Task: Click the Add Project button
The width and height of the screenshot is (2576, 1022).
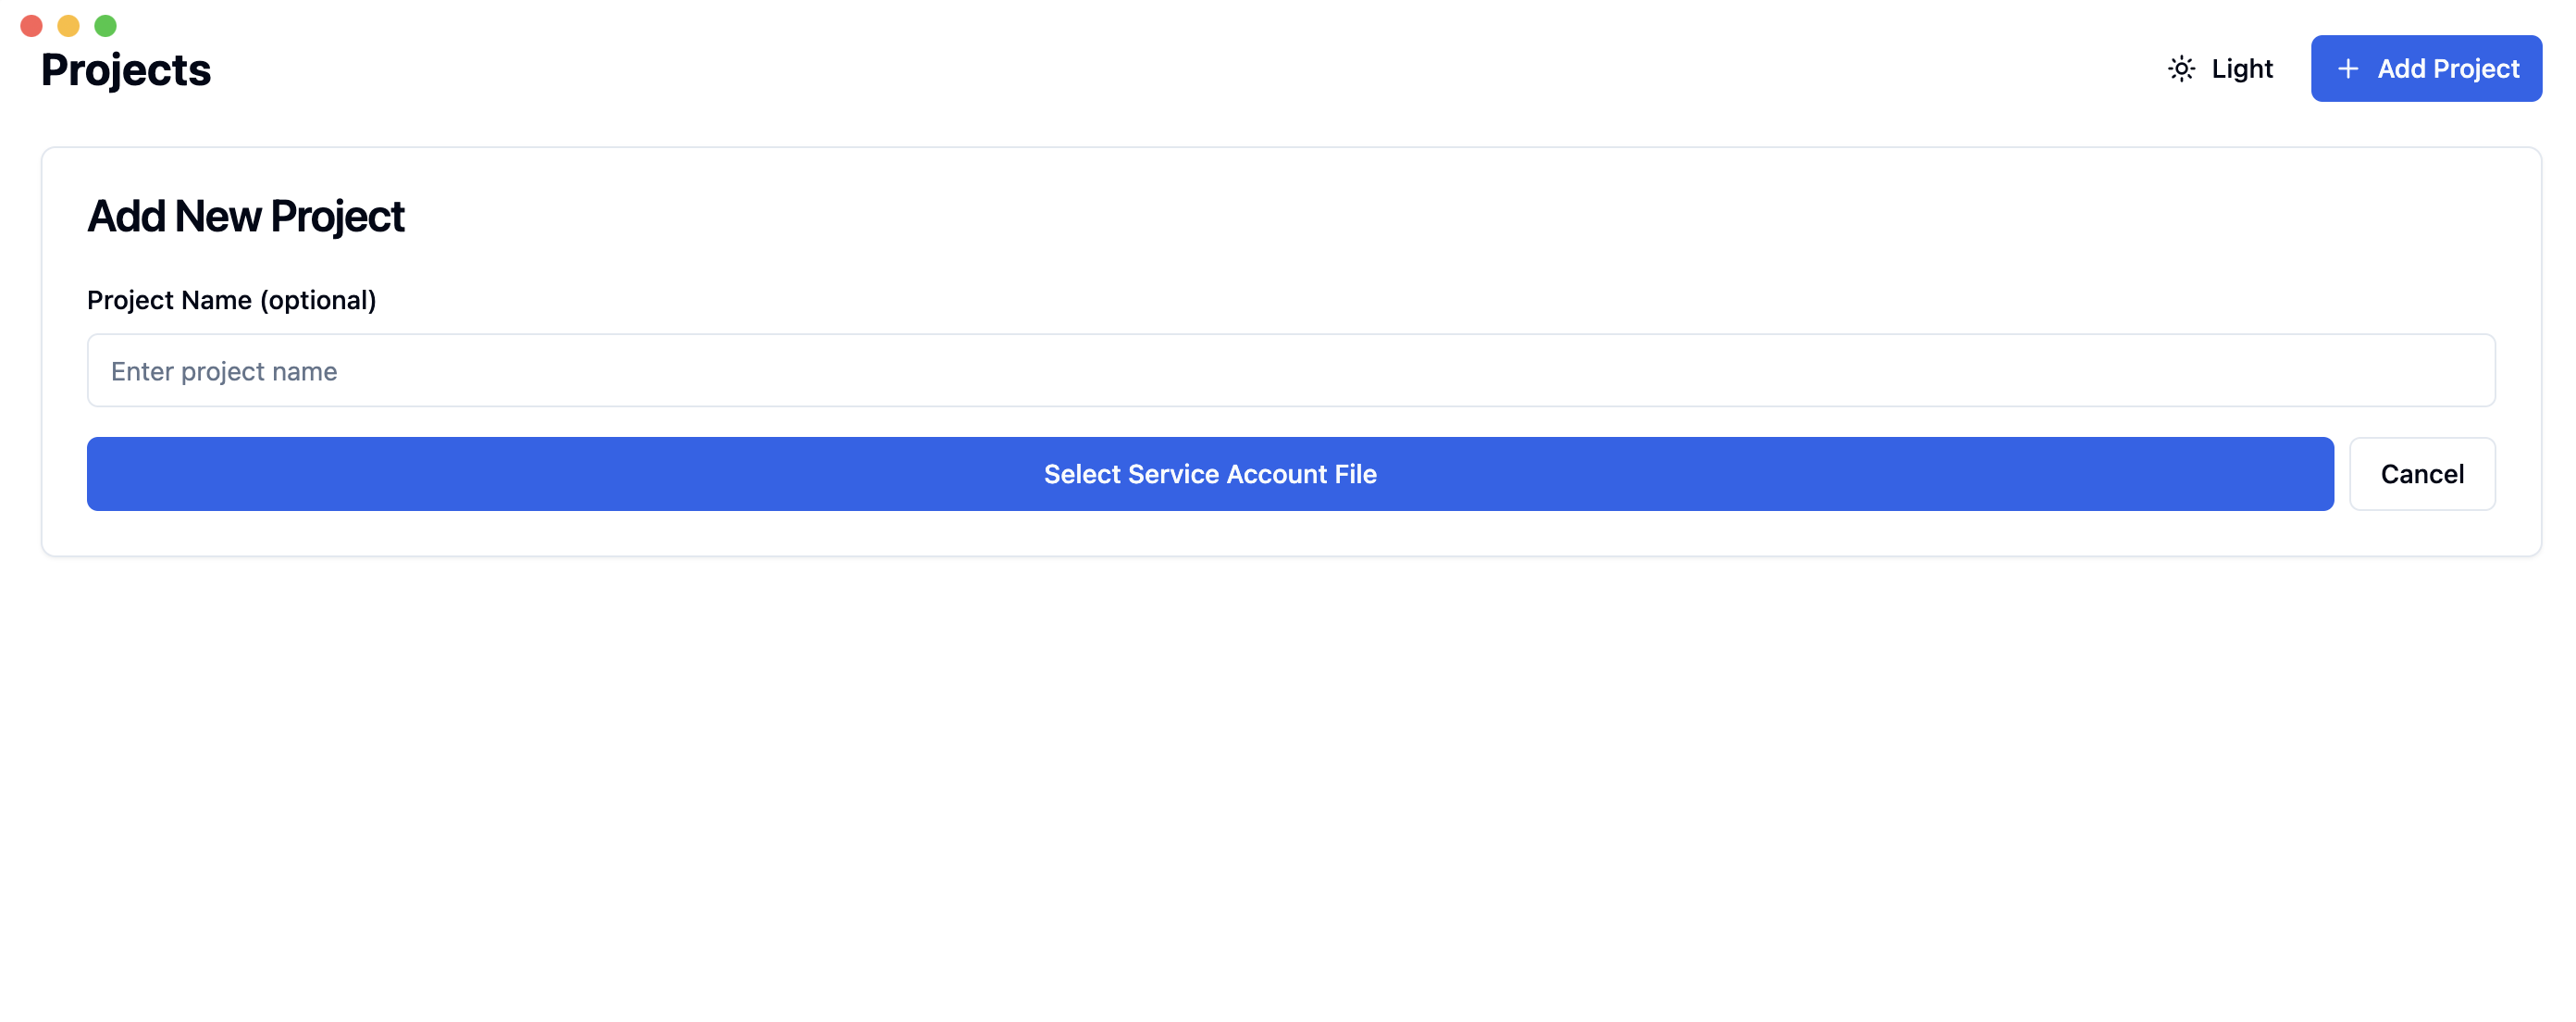Action: point(2426,68)
